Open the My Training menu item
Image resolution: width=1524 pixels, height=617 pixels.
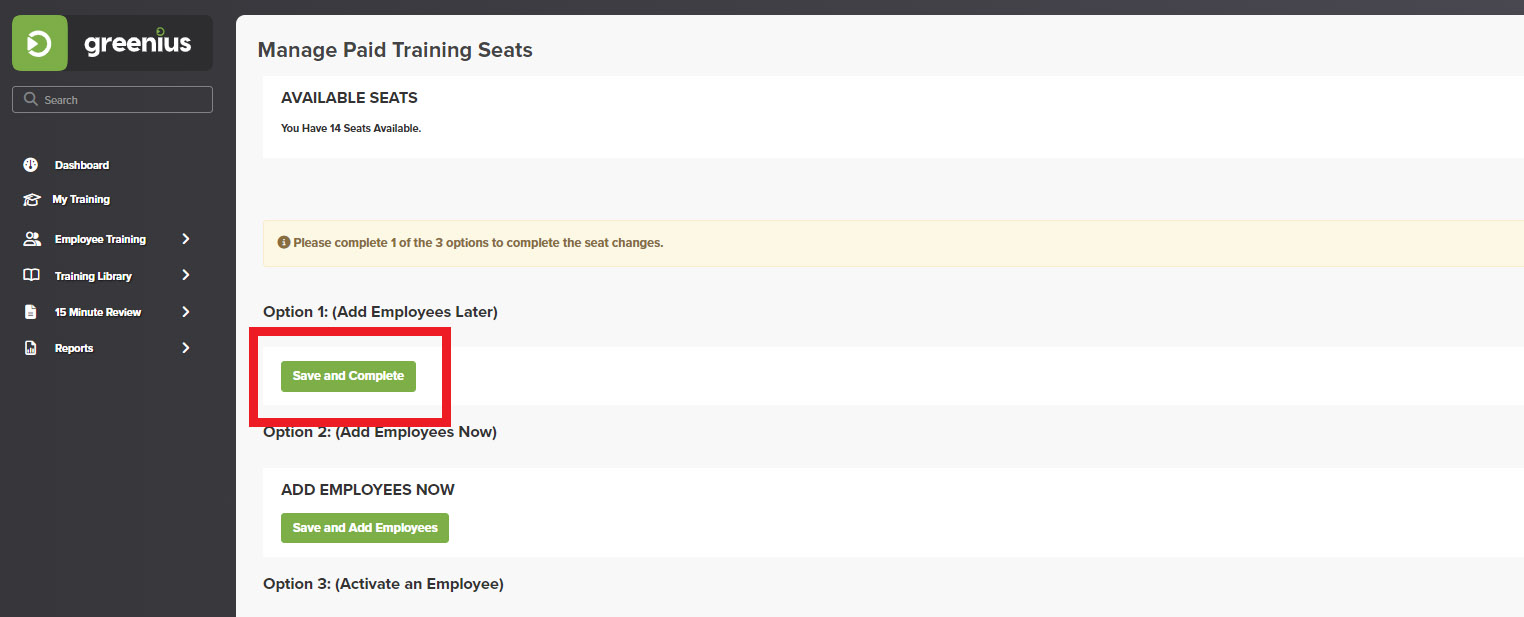(x=81, y=199)
